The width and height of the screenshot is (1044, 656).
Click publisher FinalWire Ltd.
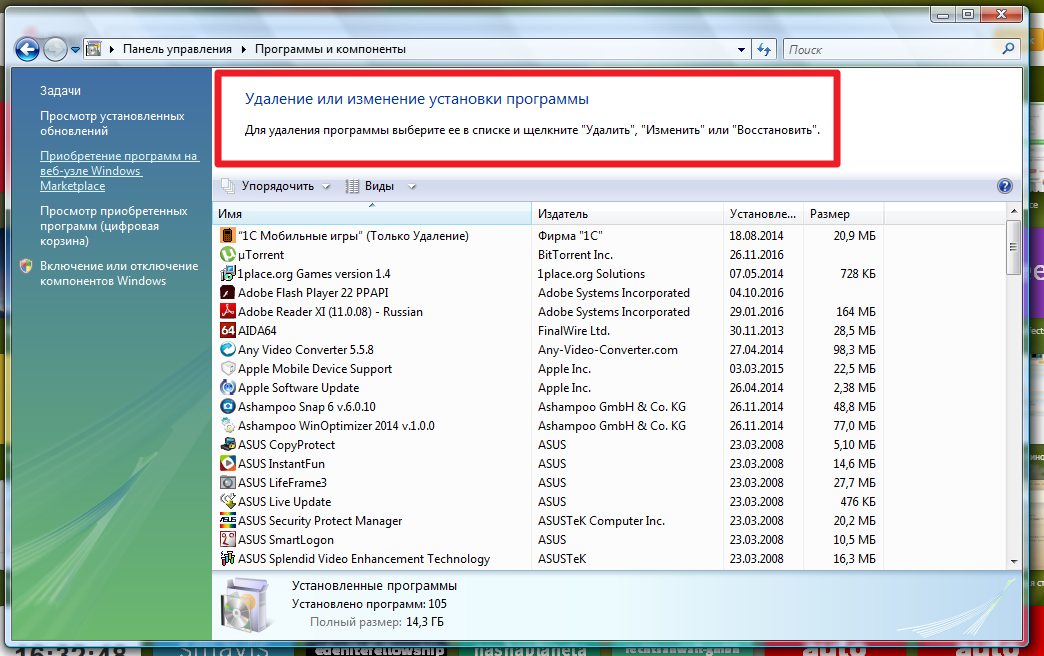click(573, 331)
